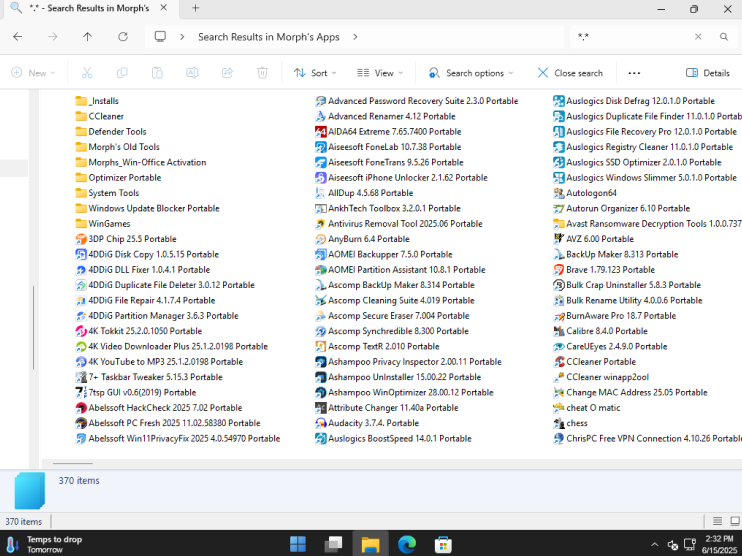Screen dimensions: 742x556
Task: Select Defender Tools folder
Action: point(111,132)
